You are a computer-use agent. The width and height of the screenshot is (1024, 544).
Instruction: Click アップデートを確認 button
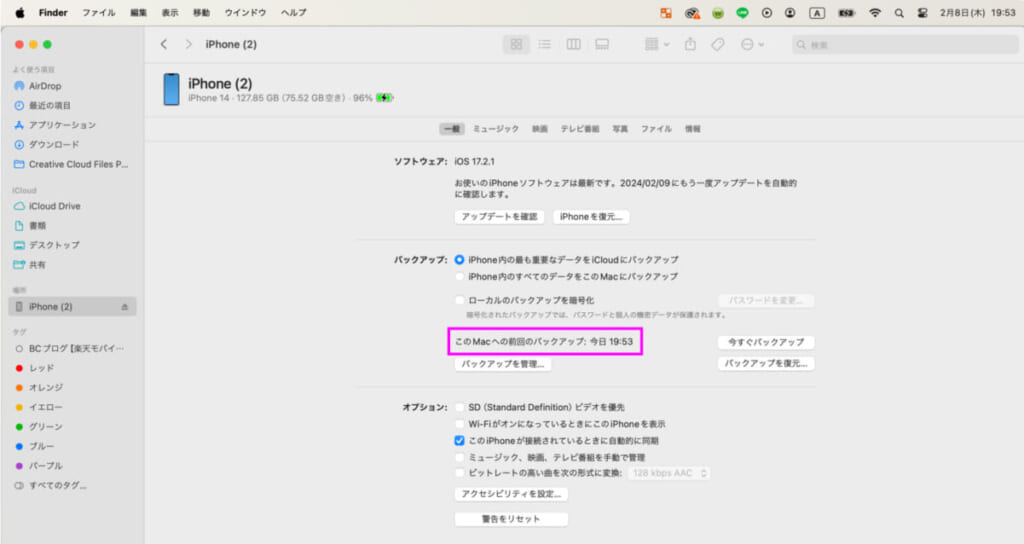pos(500,217)
